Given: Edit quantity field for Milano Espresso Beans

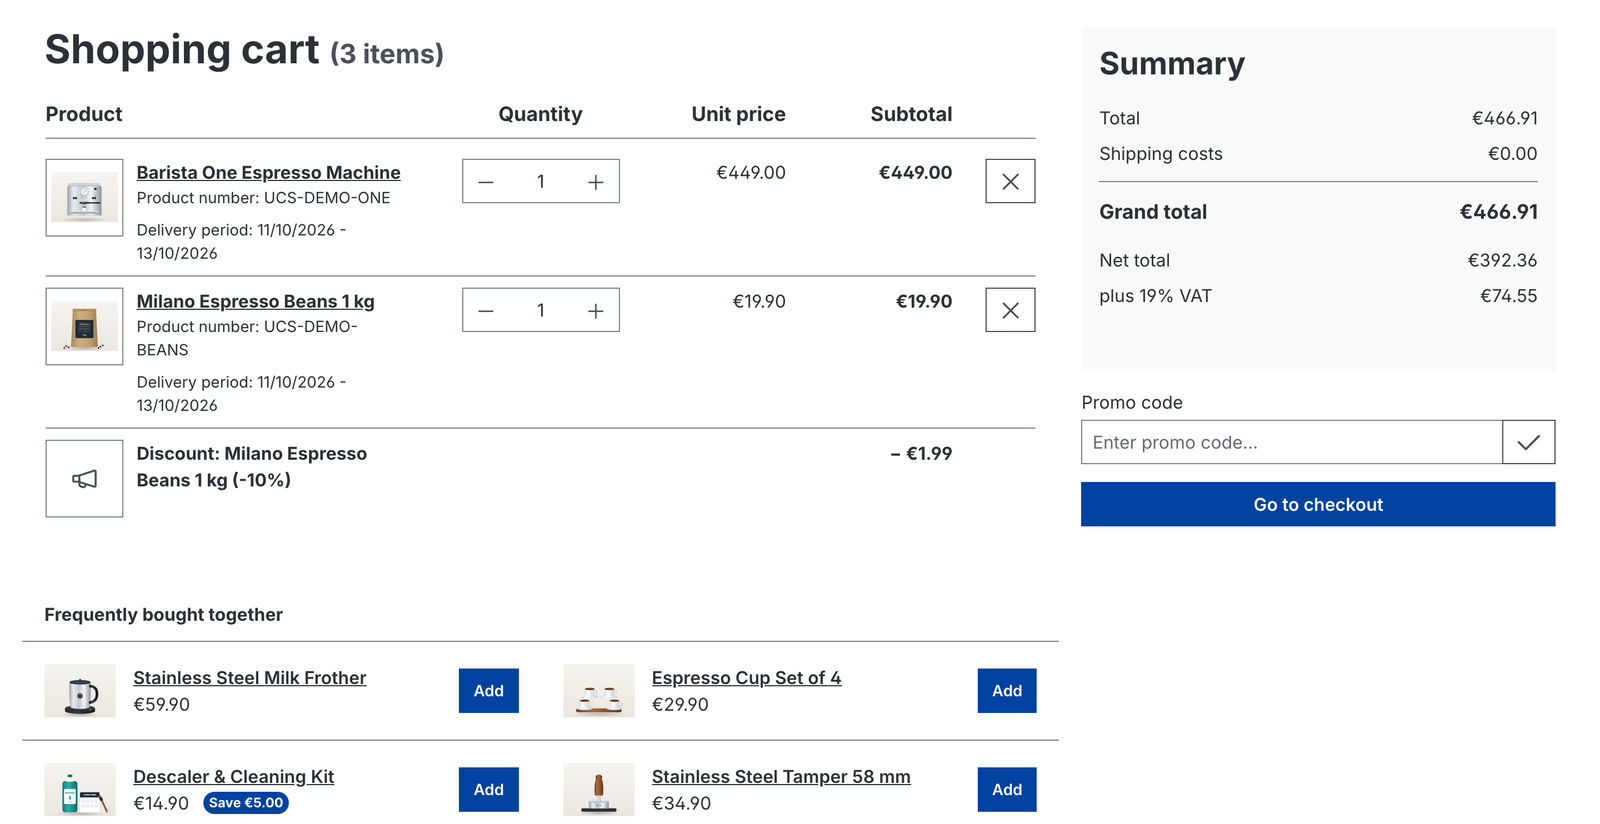Looking at the screenshot, I should click(x=541, y=311).
